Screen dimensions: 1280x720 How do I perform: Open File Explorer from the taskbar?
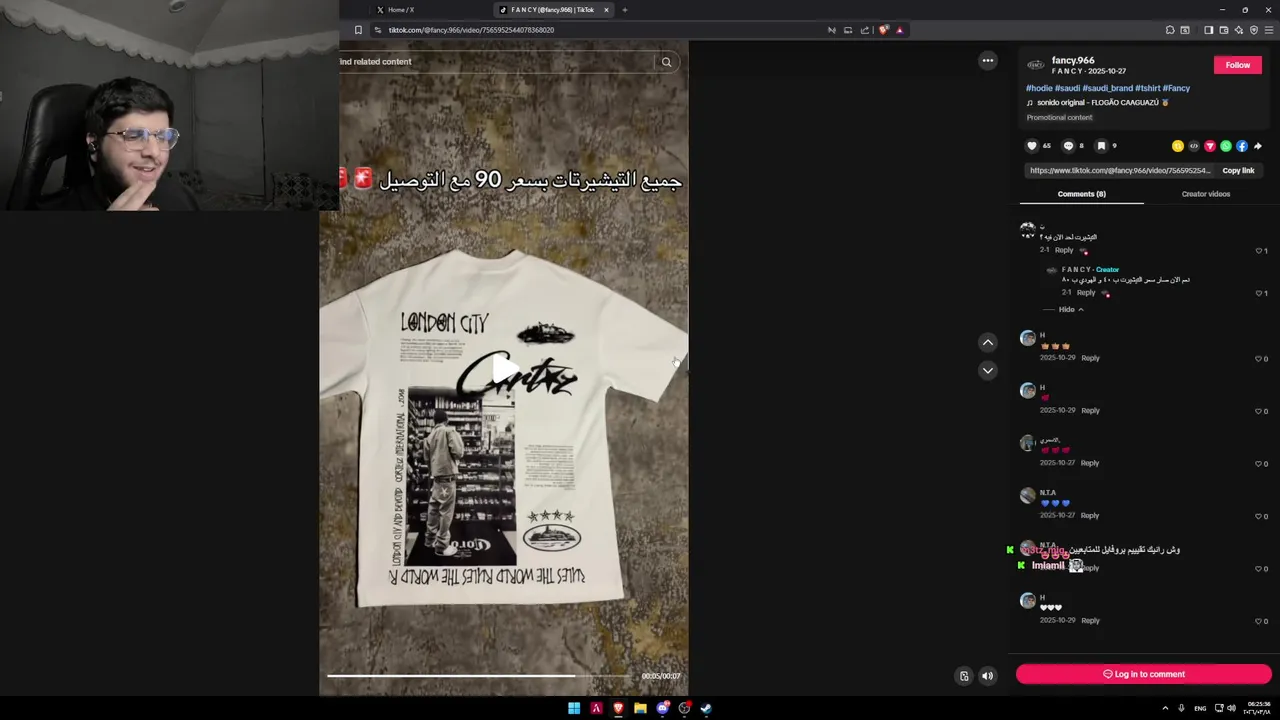(640, 708)
